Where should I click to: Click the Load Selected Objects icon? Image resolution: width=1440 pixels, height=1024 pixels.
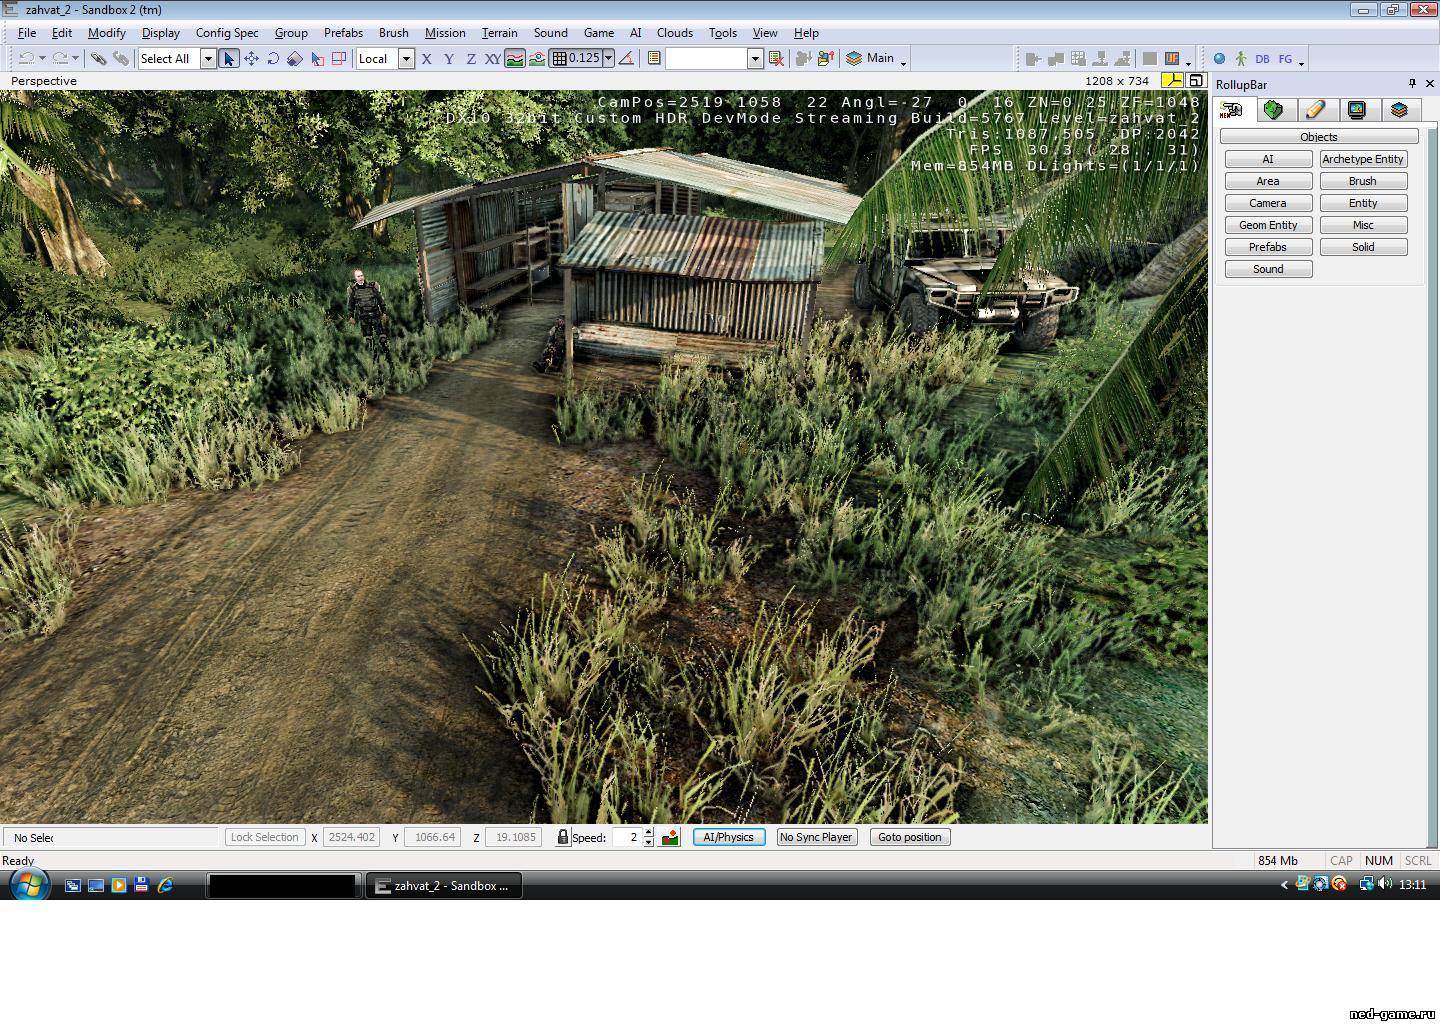coord(825,59)
